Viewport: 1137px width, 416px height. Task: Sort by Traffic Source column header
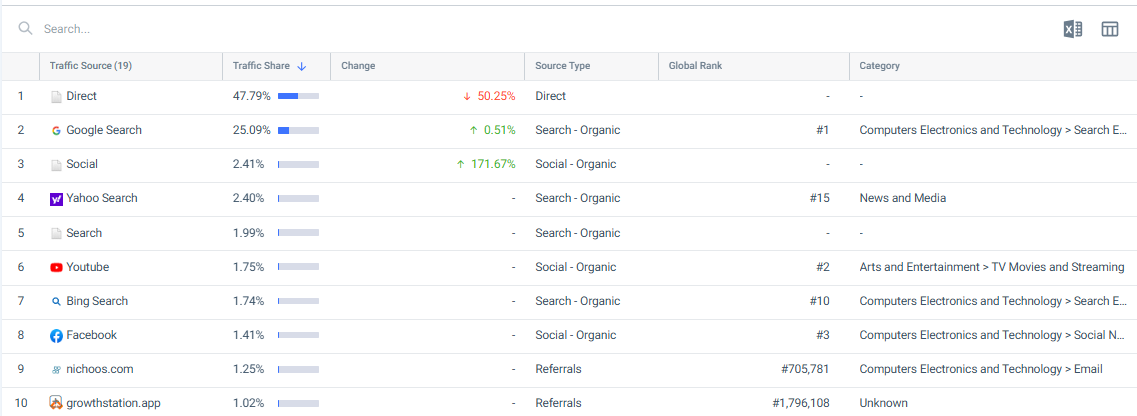point(91,66)
